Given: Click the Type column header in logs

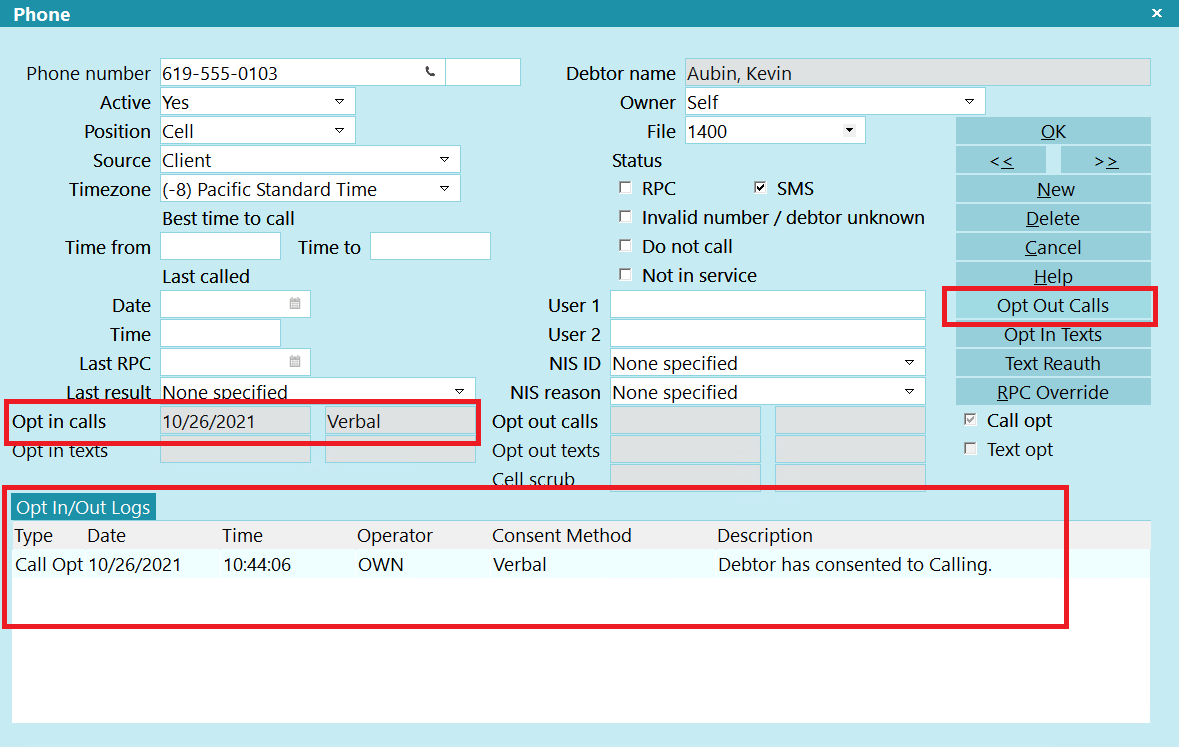Looking at the screenshot, I should click(34, 536).
